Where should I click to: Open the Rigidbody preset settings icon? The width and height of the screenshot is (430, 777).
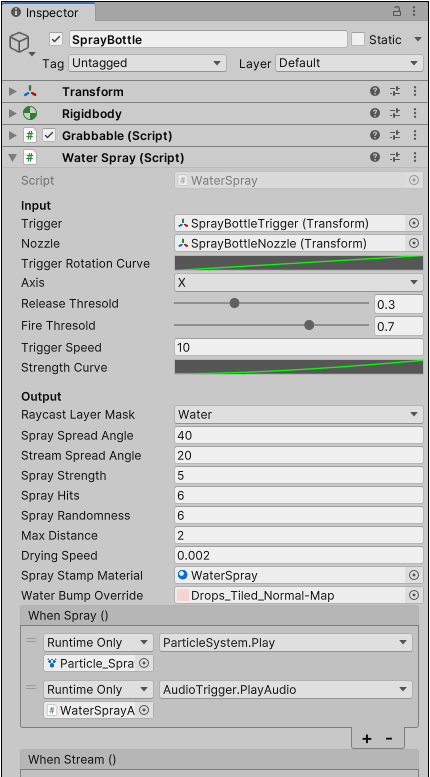pos(395,113)
